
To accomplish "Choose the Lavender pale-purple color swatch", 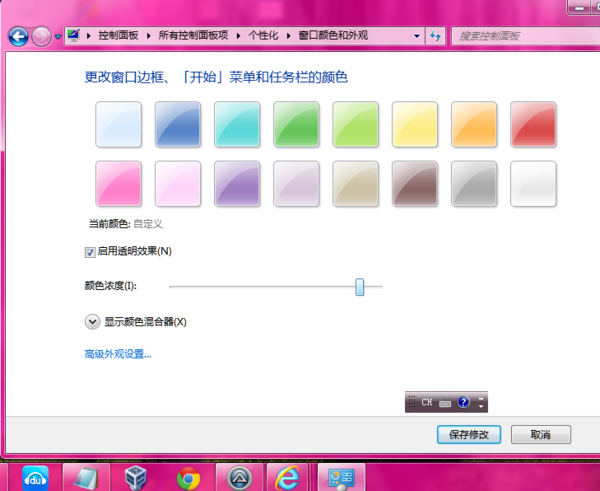I will coord(296,184).
